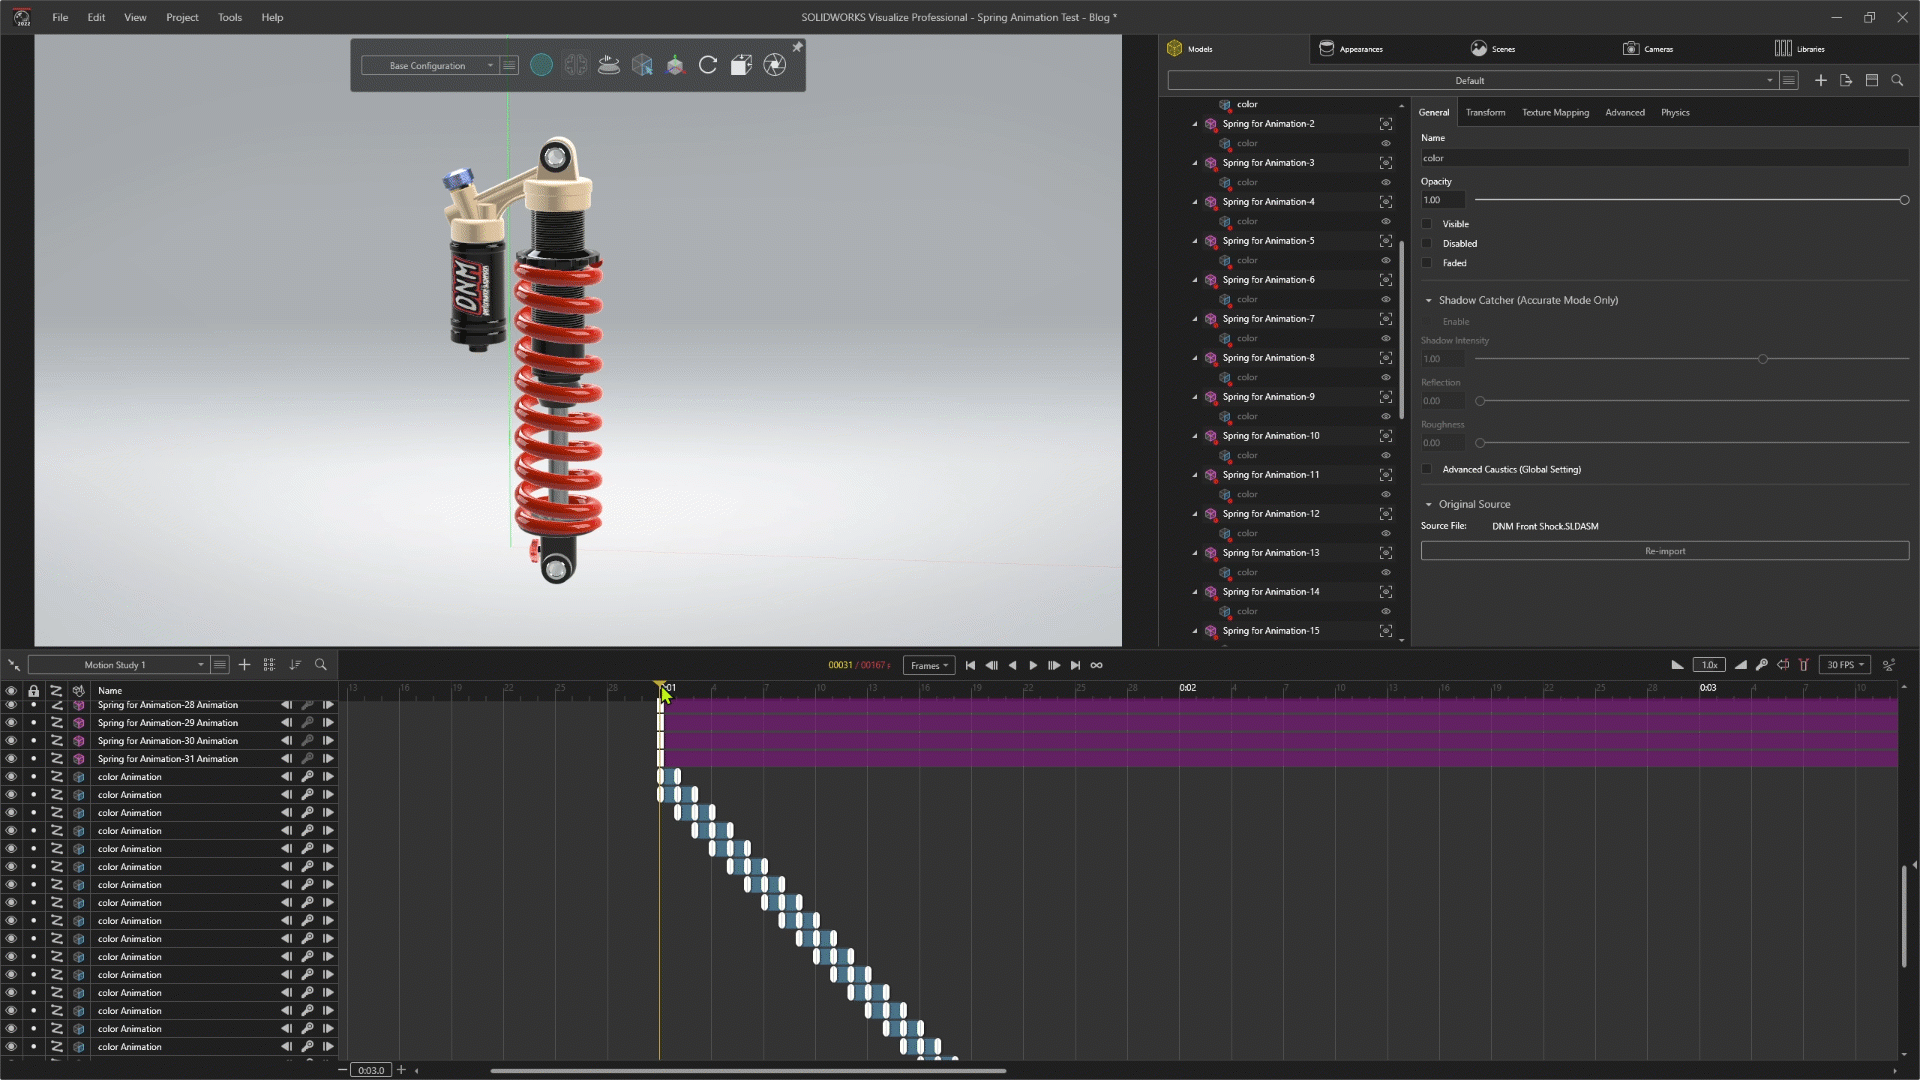This screenshot has width=1920, height=1080.
Task: Add a new motion study with plus icon
Action: click(x=244, y=665)
